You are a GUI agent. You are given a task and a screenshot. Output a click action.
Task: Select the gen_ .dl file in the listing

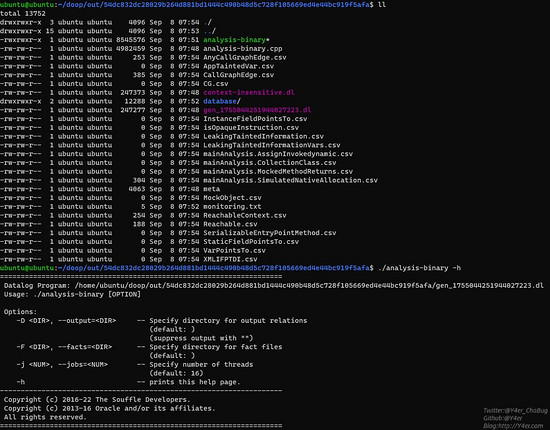(257, 110)
